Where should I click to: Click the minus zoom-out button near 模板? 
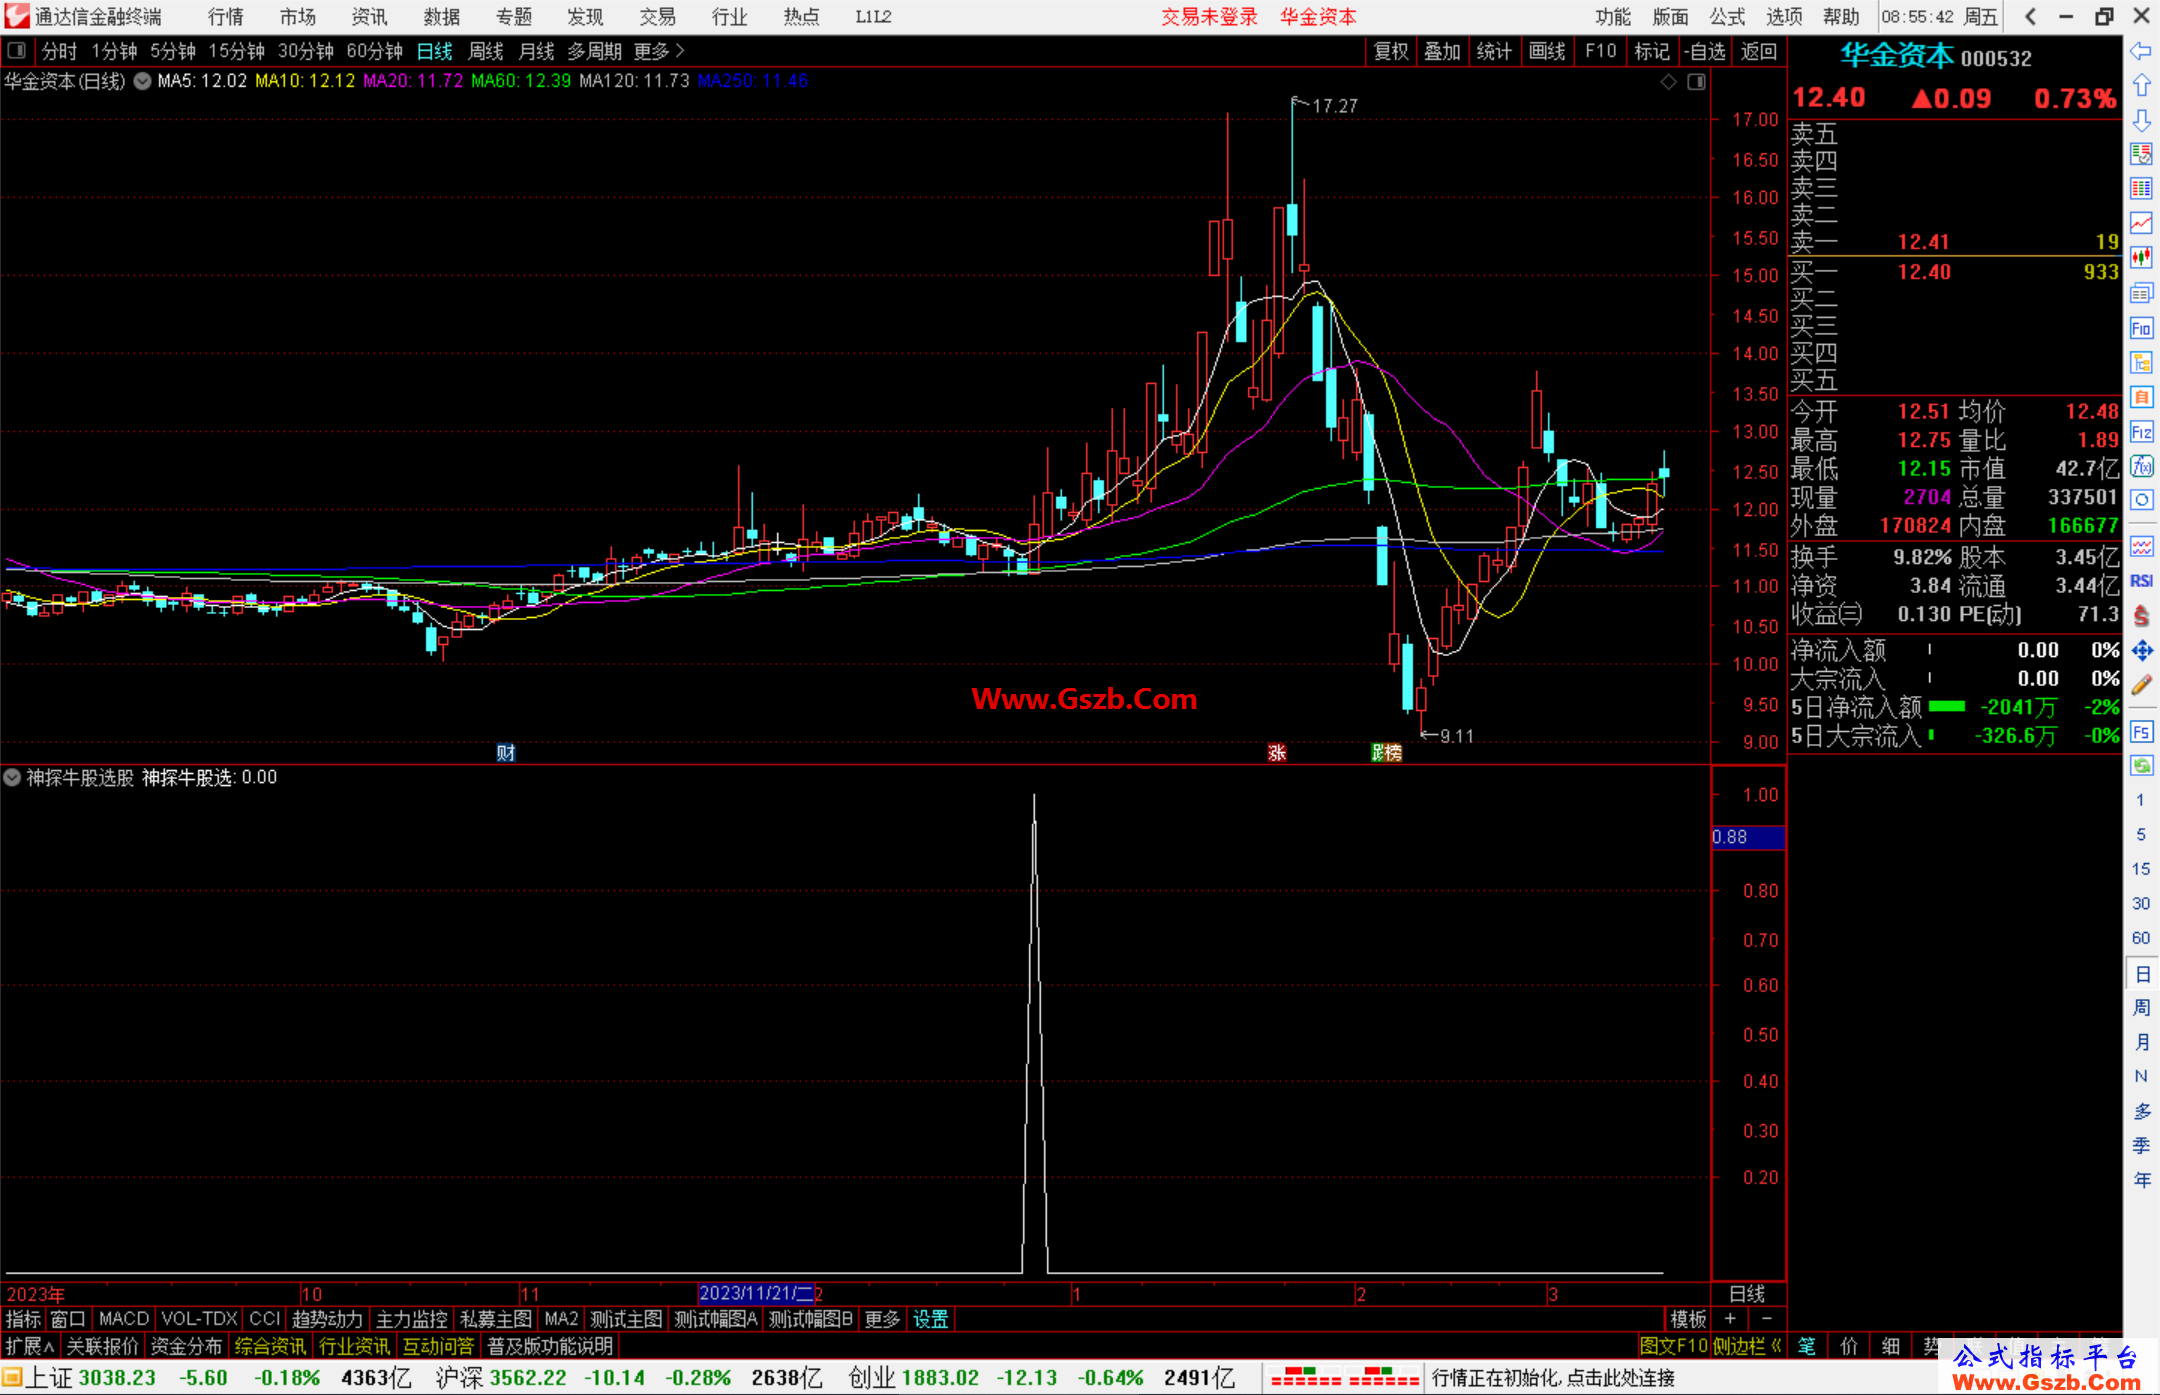point(1767,1319)
